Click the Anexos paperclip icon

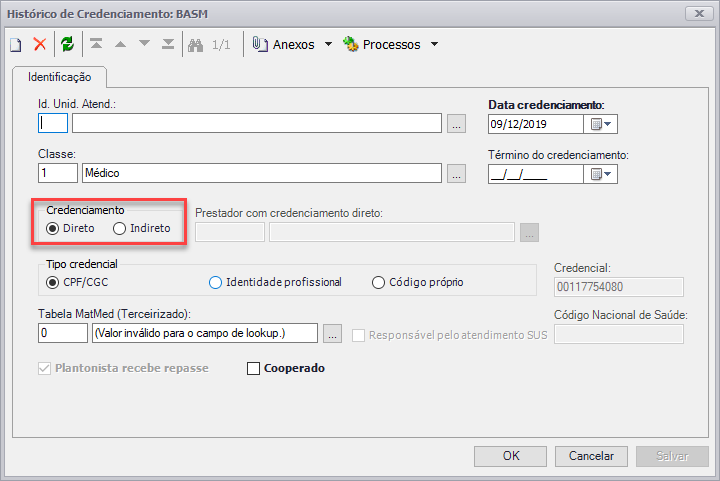point(260,44)
